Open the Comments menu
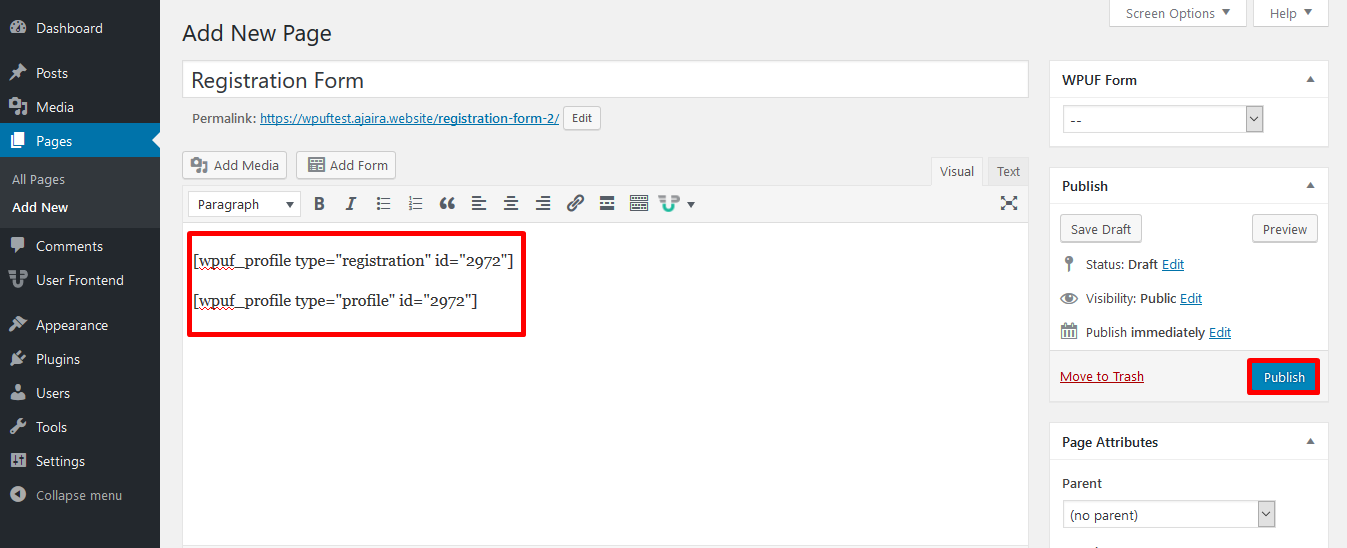The width and height of the screenshot is (1347, 548). (x=80, y=246)
